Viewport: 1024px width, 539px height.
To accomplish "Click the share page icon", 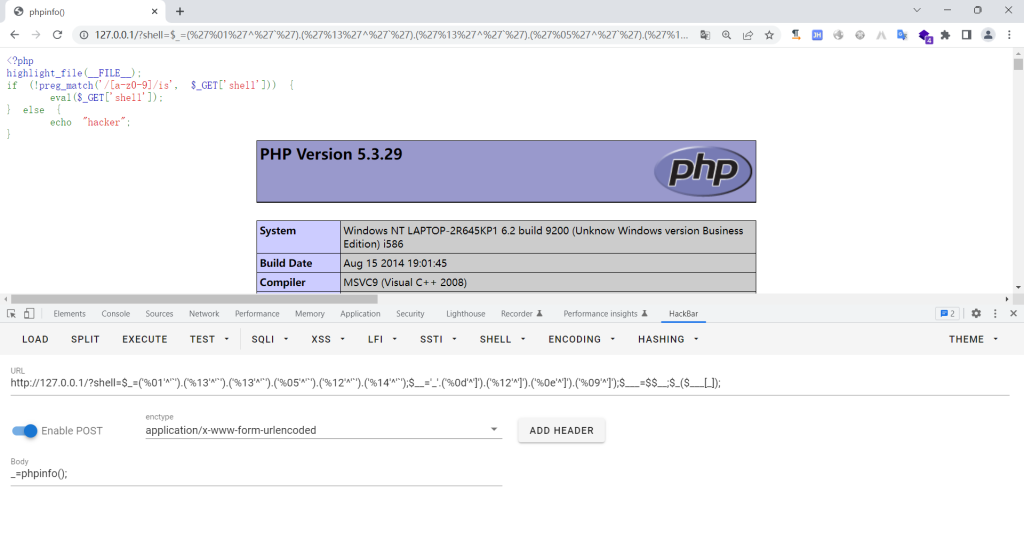I will [x=747, y=34].
